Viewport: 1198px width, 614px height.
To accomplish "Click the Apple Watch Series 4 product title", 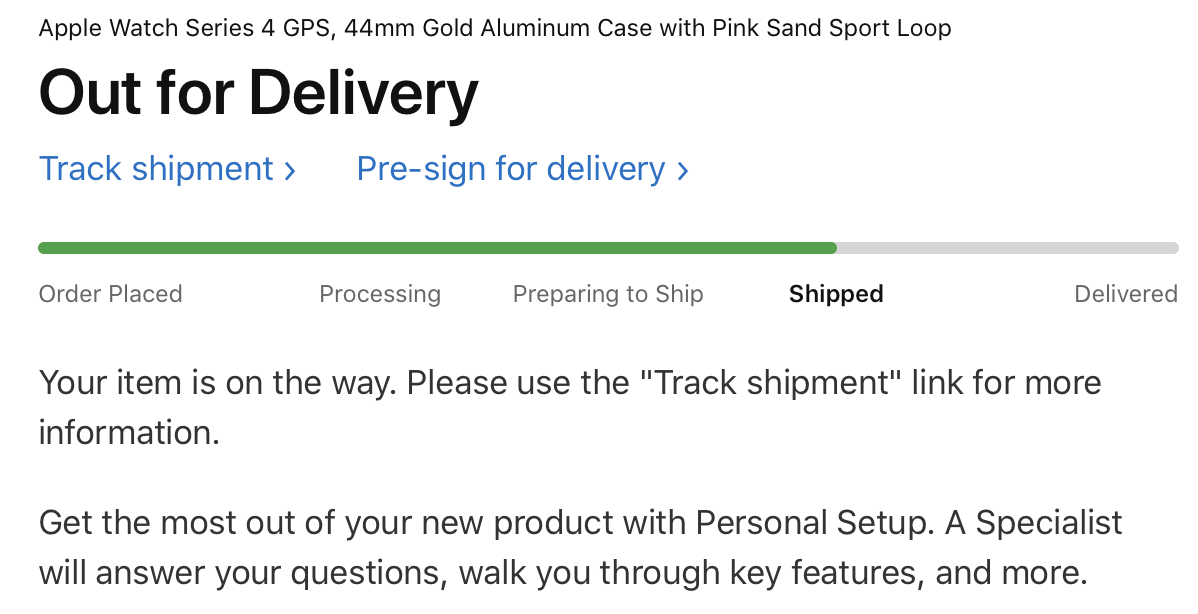I will [495, 28].
